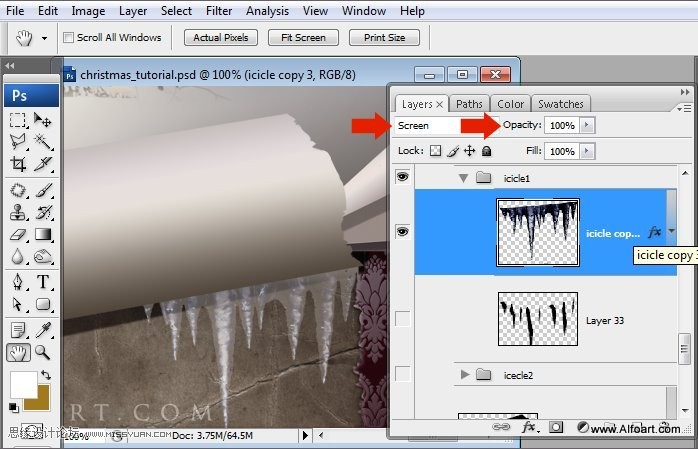Open the Opacity slider arrow
Screen dimensions: 698x449
coord(587,125)
